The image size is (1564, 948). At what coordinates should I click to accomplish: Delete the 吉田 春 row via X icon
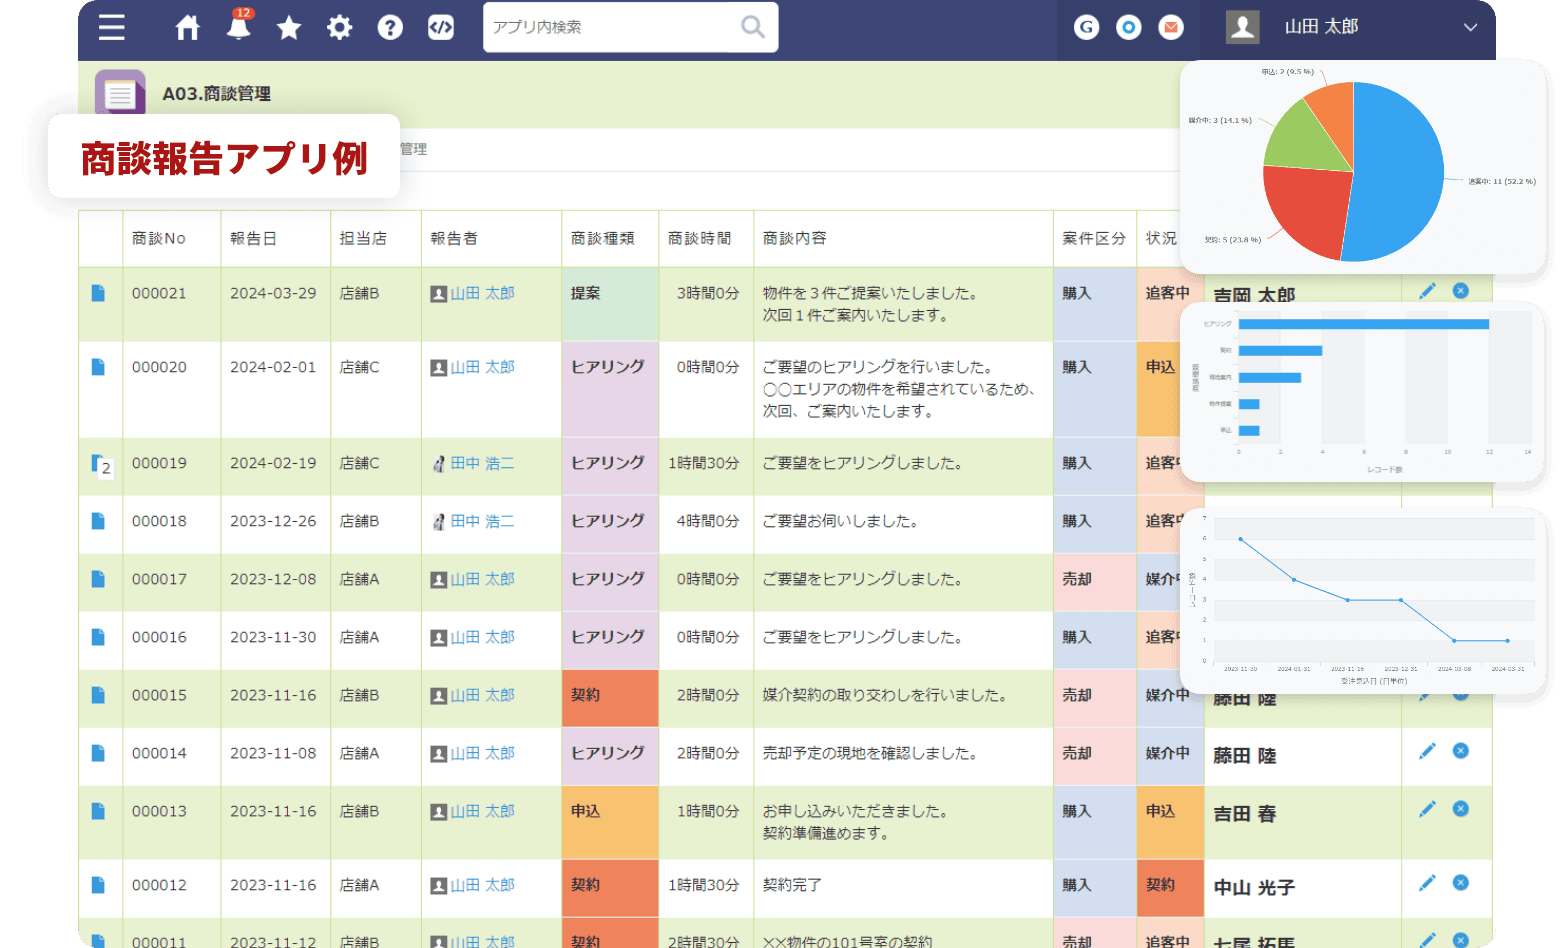pos(1461,809)
